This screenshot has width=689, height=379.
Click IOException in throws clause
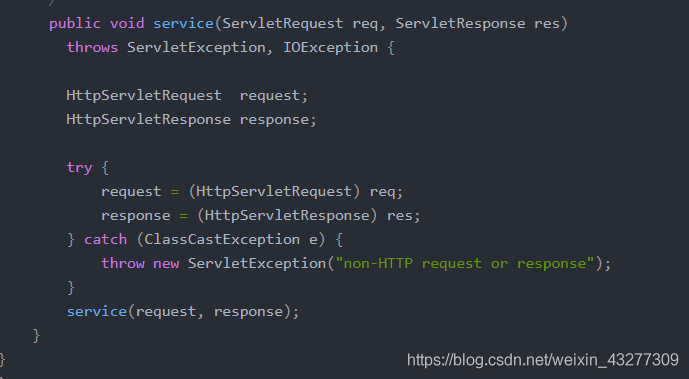click(330, 48)
